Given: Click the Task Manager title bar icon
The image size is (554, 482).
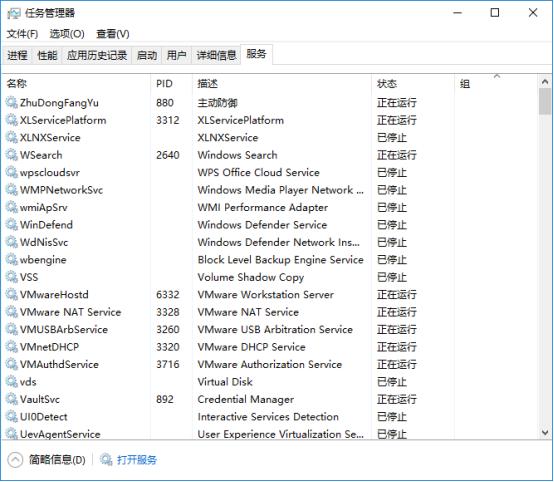Looking at the screenshot, I should point(14,13).
